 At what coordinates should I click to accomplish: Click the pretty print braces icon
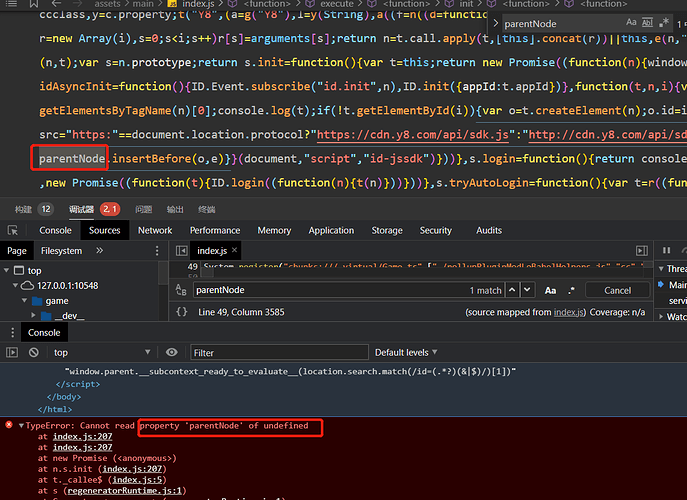(181, 312)
